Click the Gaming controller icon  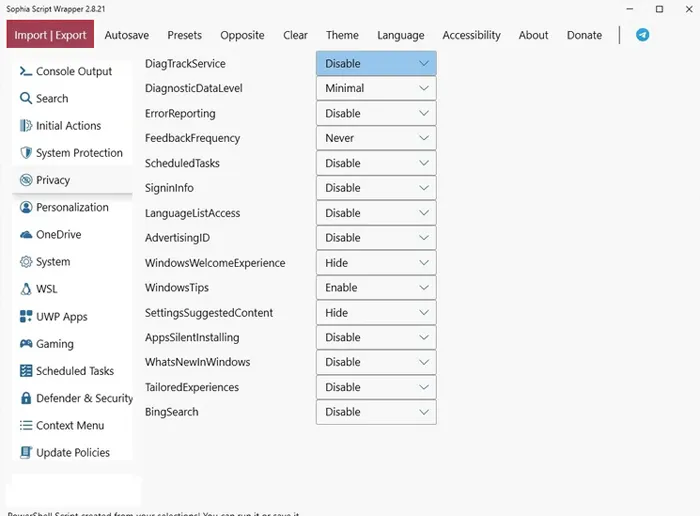coord(25,343)
